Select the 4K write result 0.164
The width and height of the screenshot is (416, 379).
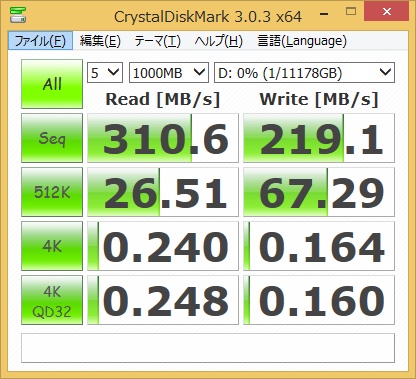point(319,246)
